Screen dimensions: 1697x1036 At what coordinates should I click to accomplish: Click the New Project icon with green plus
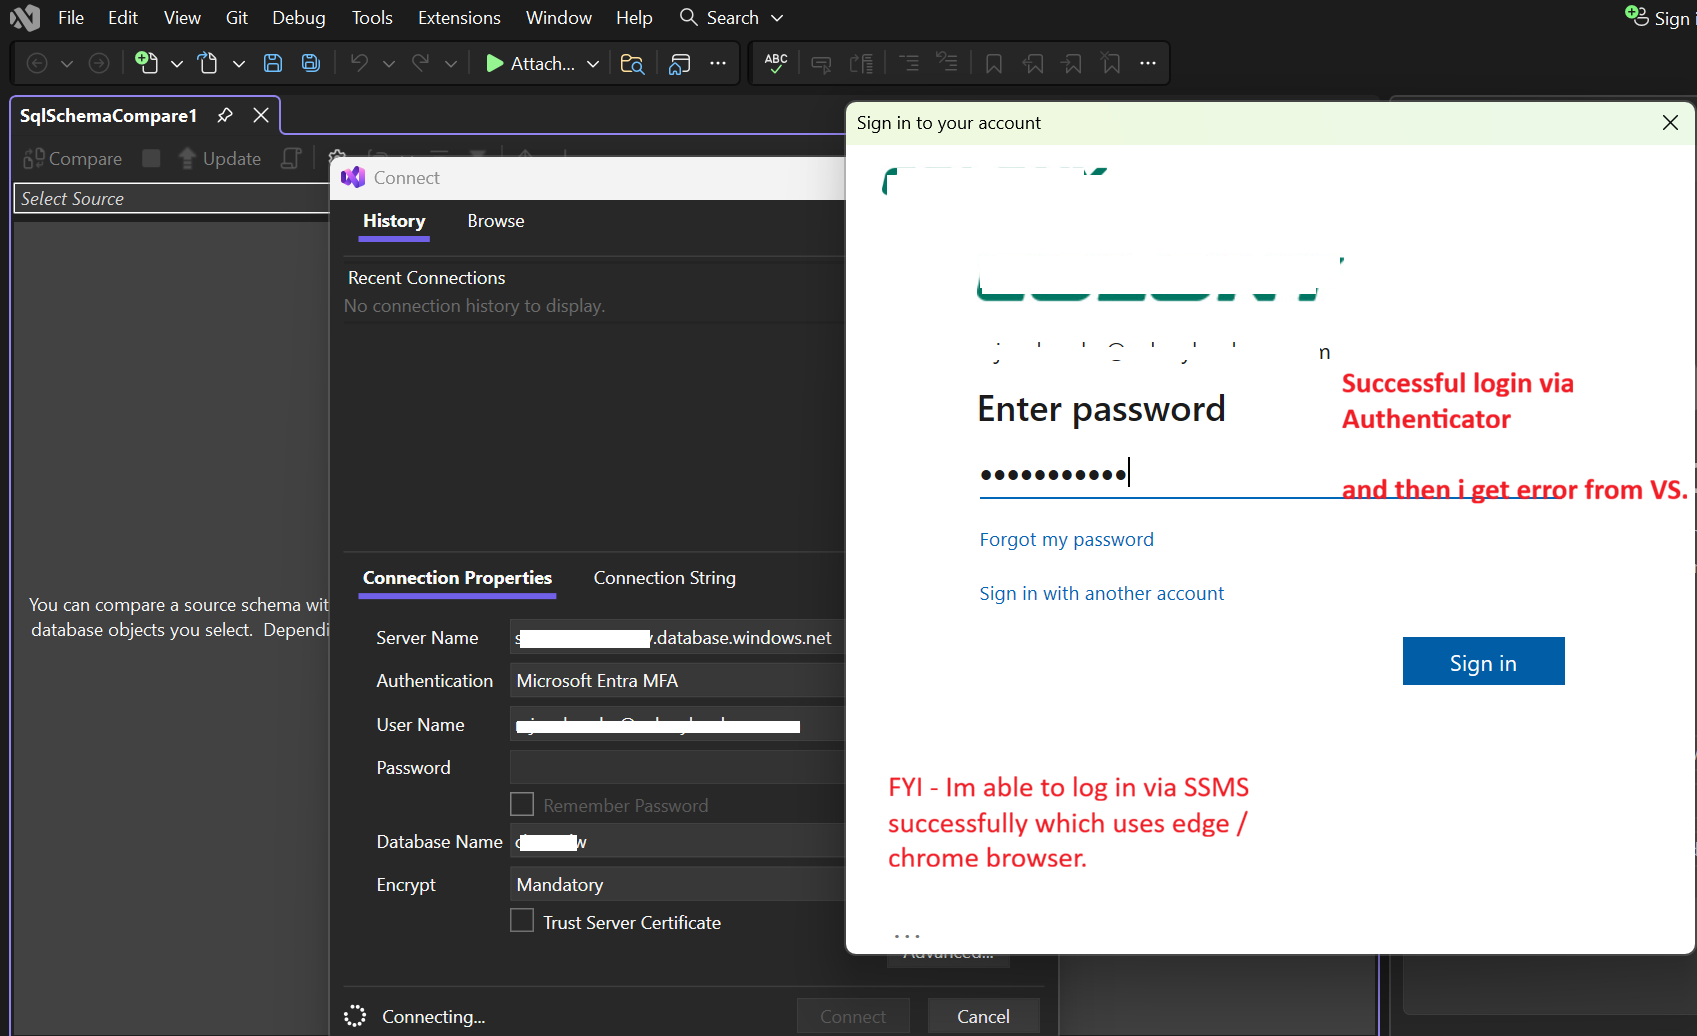click(146, 63)
